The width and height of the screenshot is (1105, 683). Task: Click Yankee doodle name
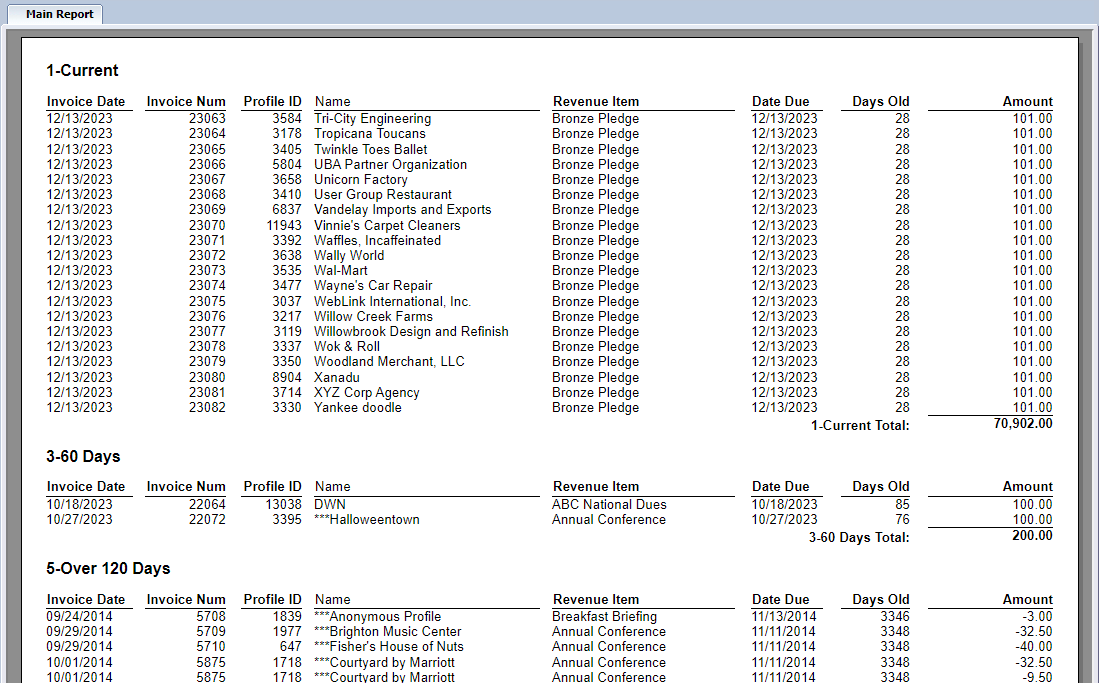(358, 407)
